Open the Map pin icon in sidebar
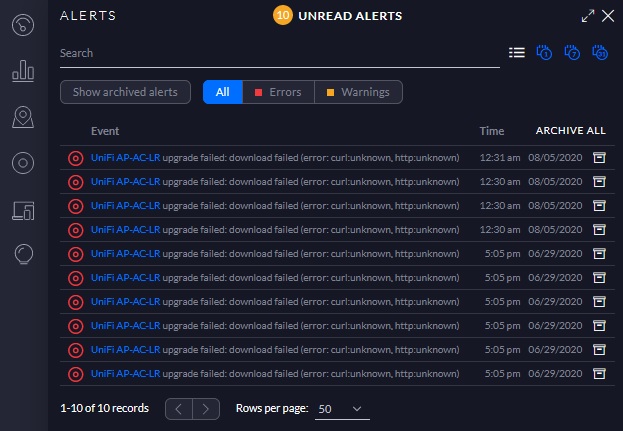Image resolution: width=623 pixels, height=431 pixels. [x=24, y=117]
